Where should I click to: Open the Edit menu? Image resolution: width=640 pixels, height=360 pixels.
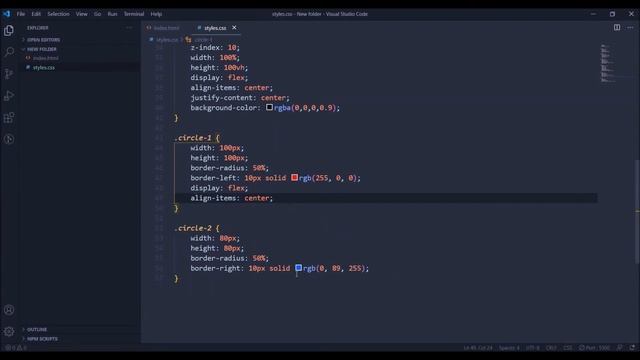(36, 14)
